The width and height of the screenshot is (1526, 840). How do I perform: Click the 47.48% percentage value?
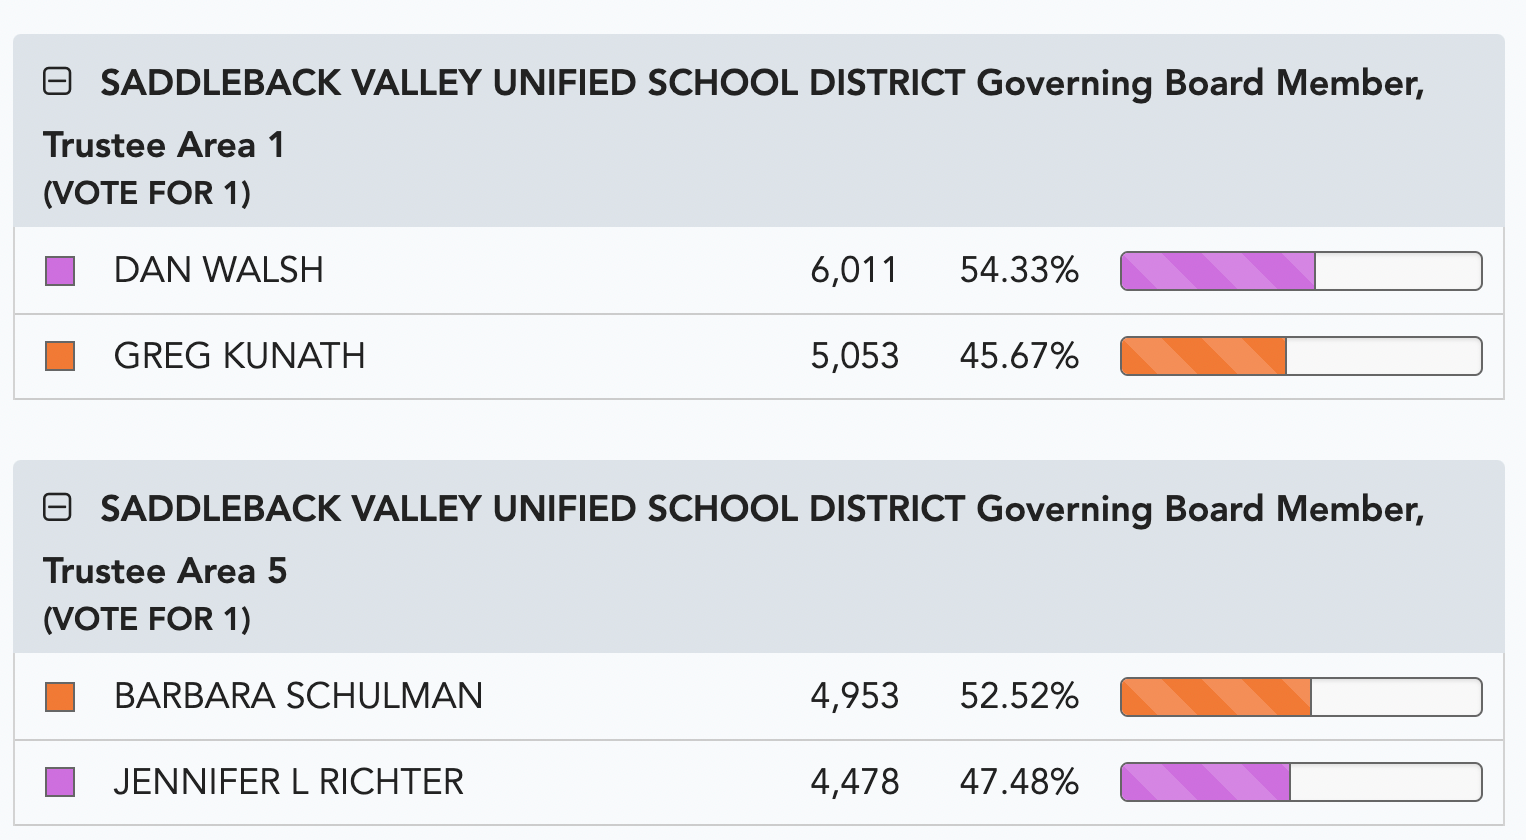(1019, 782)
